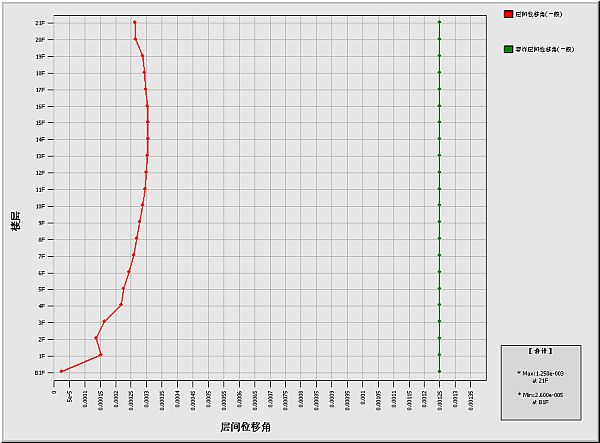Image resolution: width=600 pixels, height=443 pixels.
Task: Click the green legend color swatch
Action: [x=509, y=48]
